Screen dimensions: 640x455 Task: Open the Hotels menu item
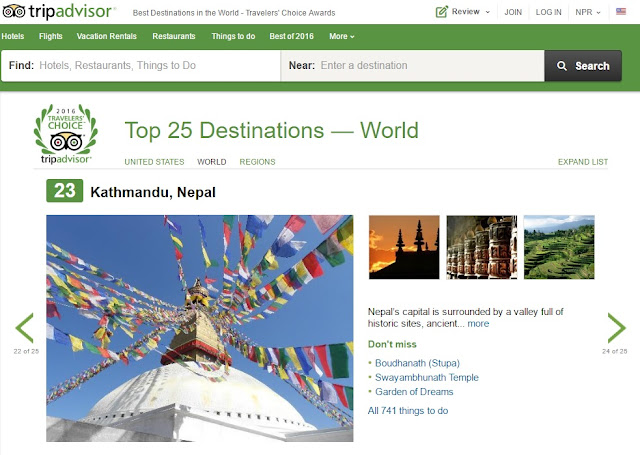[13, 36]
